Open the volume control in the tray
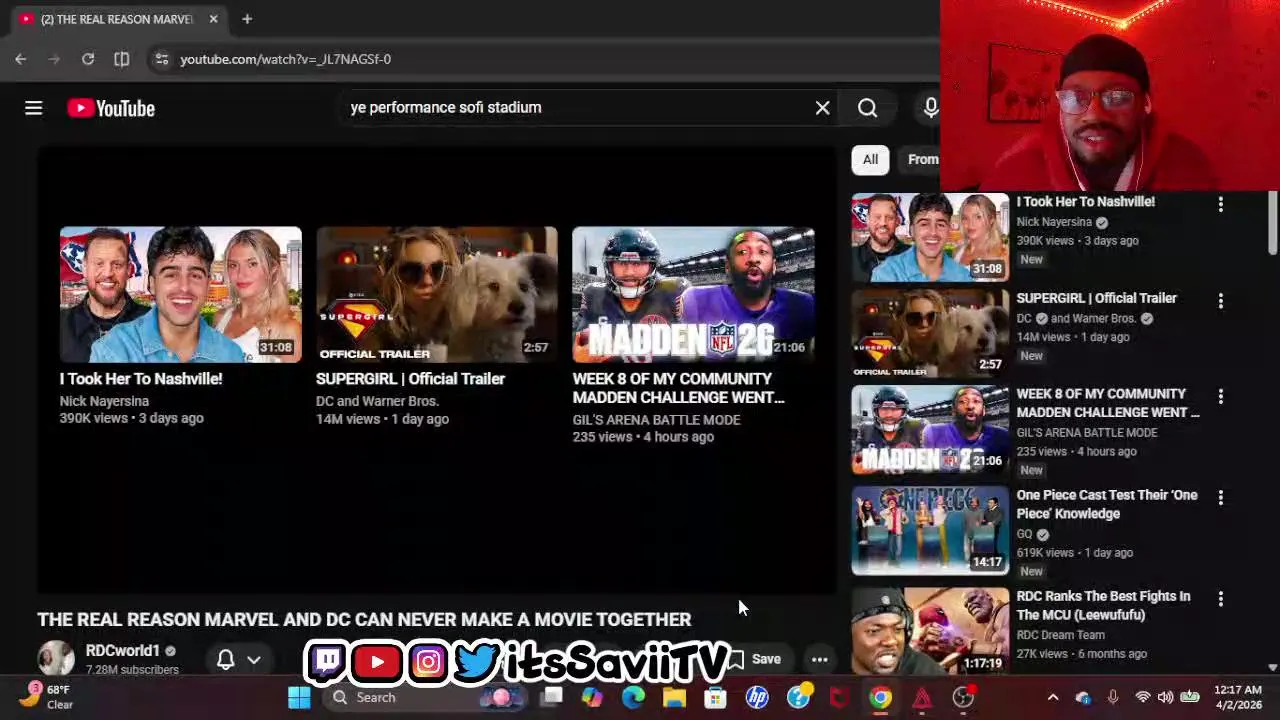 point(1165,697)
